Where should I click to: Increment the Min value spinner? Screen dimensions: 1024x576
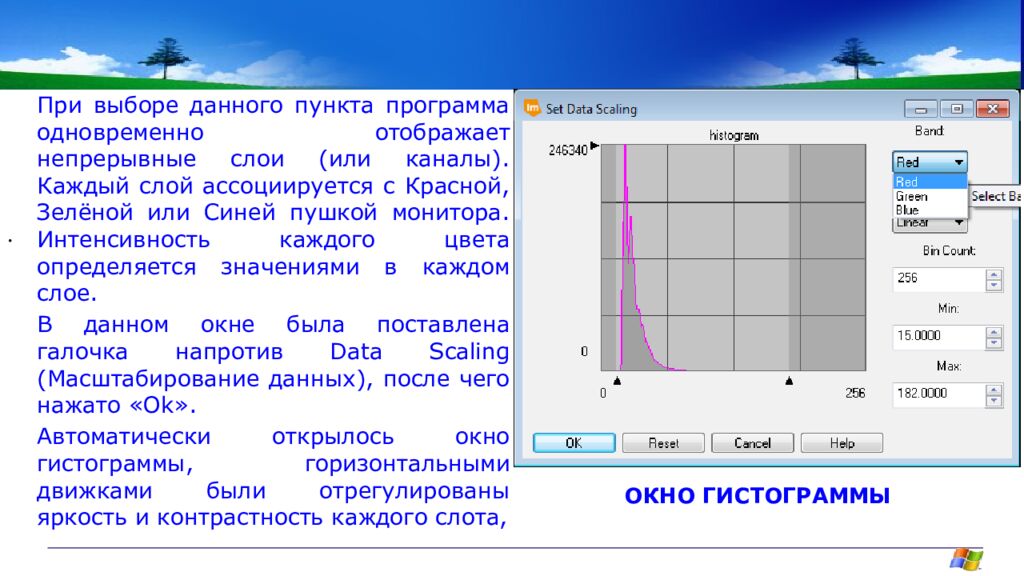click(x=993, y=331)
